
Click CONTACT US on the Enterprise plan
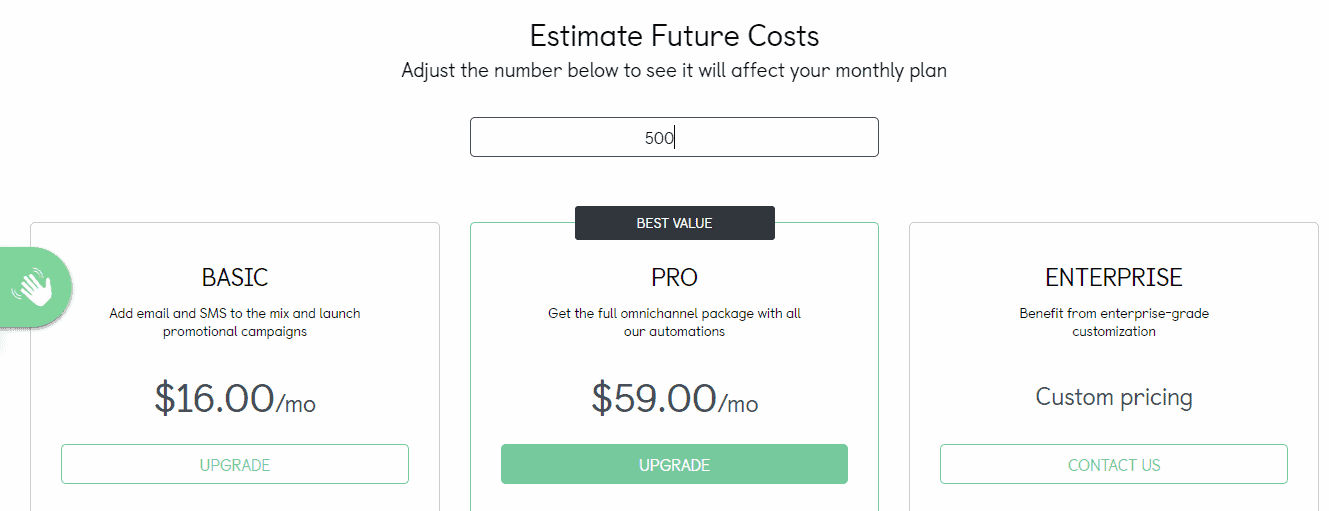(x=1114, y=464)
